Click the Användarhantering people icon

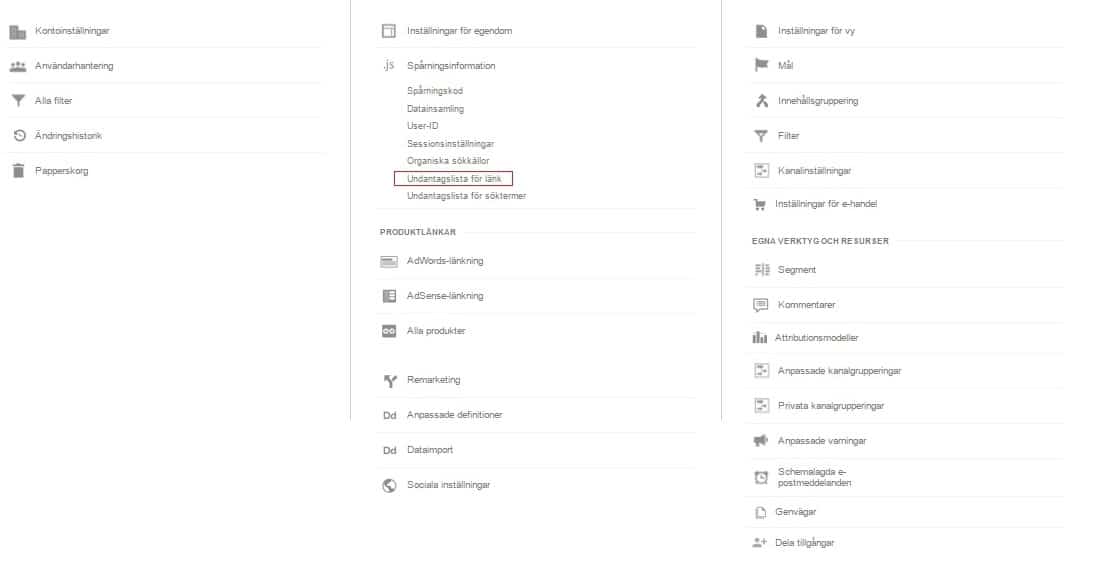pos(17,66)
